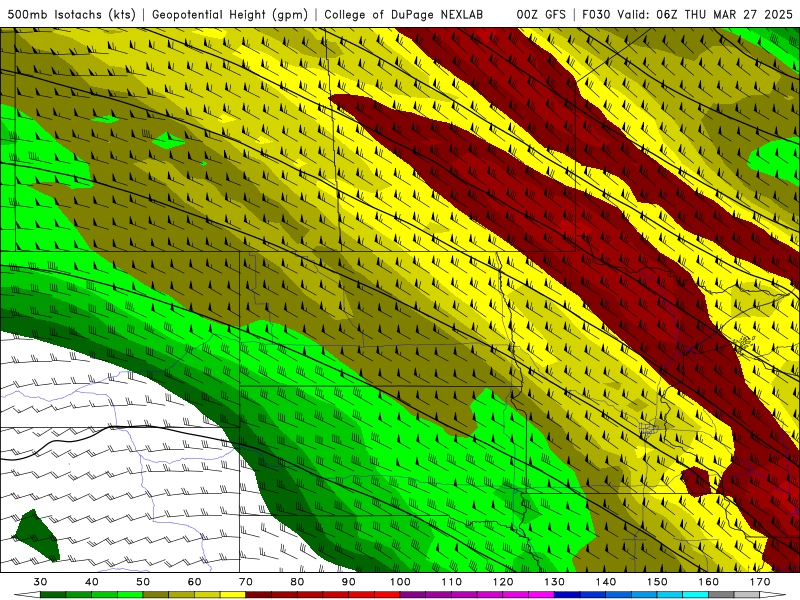Click the legend label '90'
Screen dimensions: 800x600
pos(348,582)
